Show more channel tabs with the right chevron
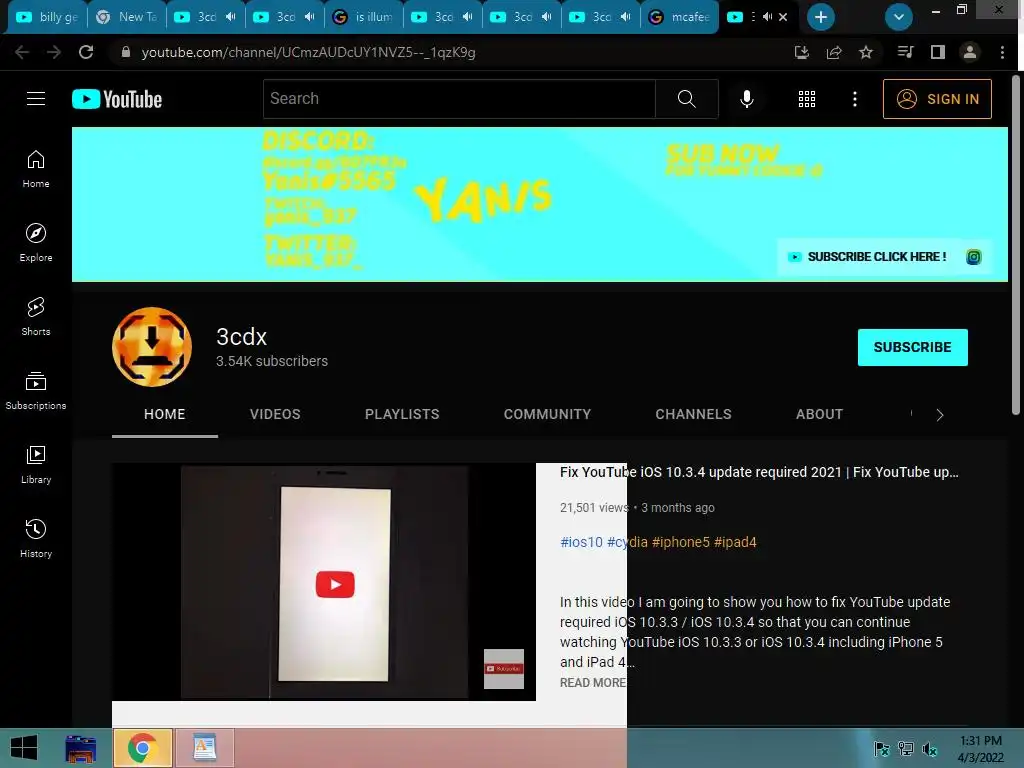This screenshot has width=1024, height=768. [940, 415]
